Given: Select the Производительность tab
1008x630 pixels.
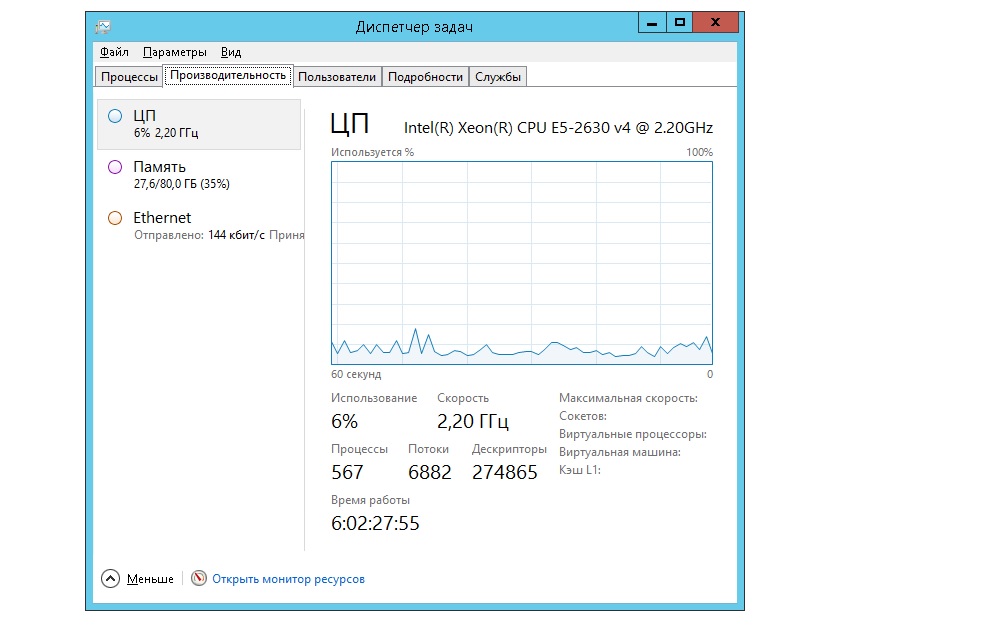Looking at the screenshot, I should coord(228,75).
